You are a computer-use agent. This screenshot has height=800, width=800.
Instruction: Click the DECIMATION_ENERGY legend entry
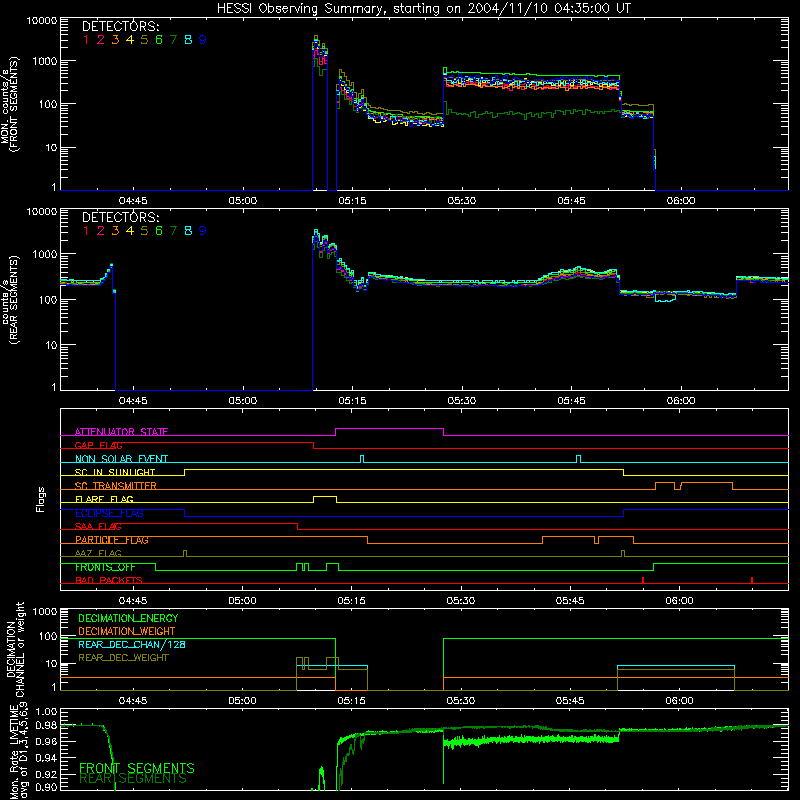click(x=128, y=618)
